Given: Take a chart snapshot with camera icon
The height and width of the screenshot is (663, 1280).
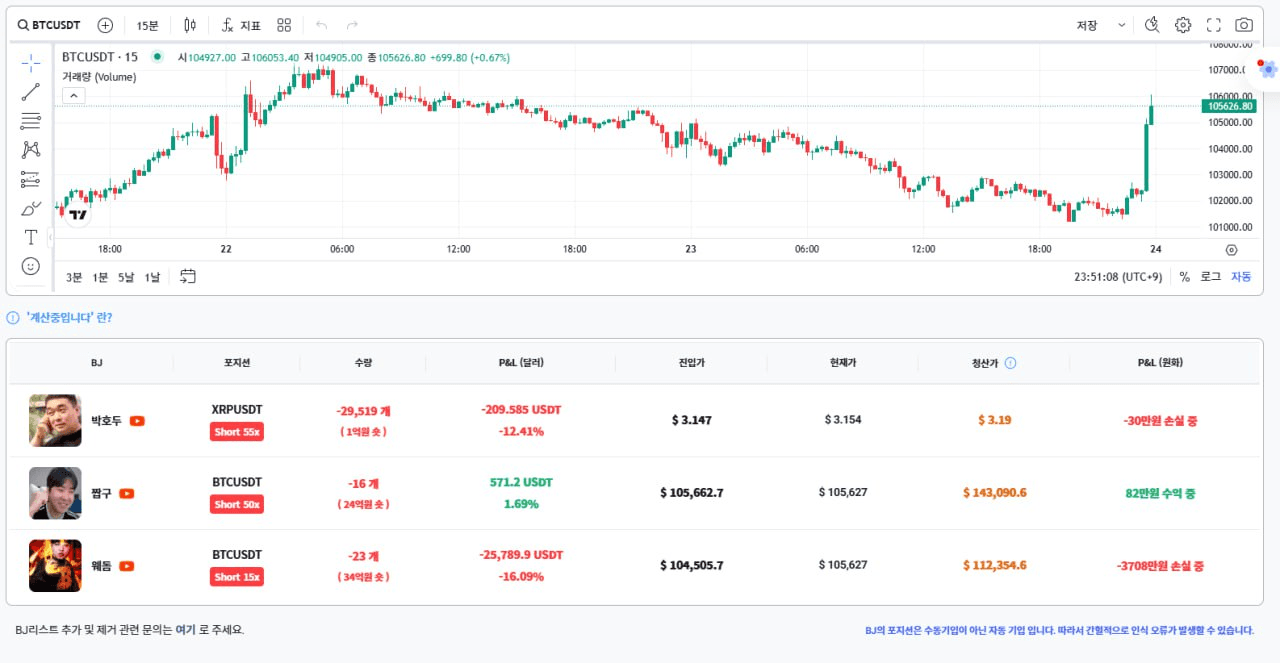Looking at the screenshot, I should [1244, 25].
